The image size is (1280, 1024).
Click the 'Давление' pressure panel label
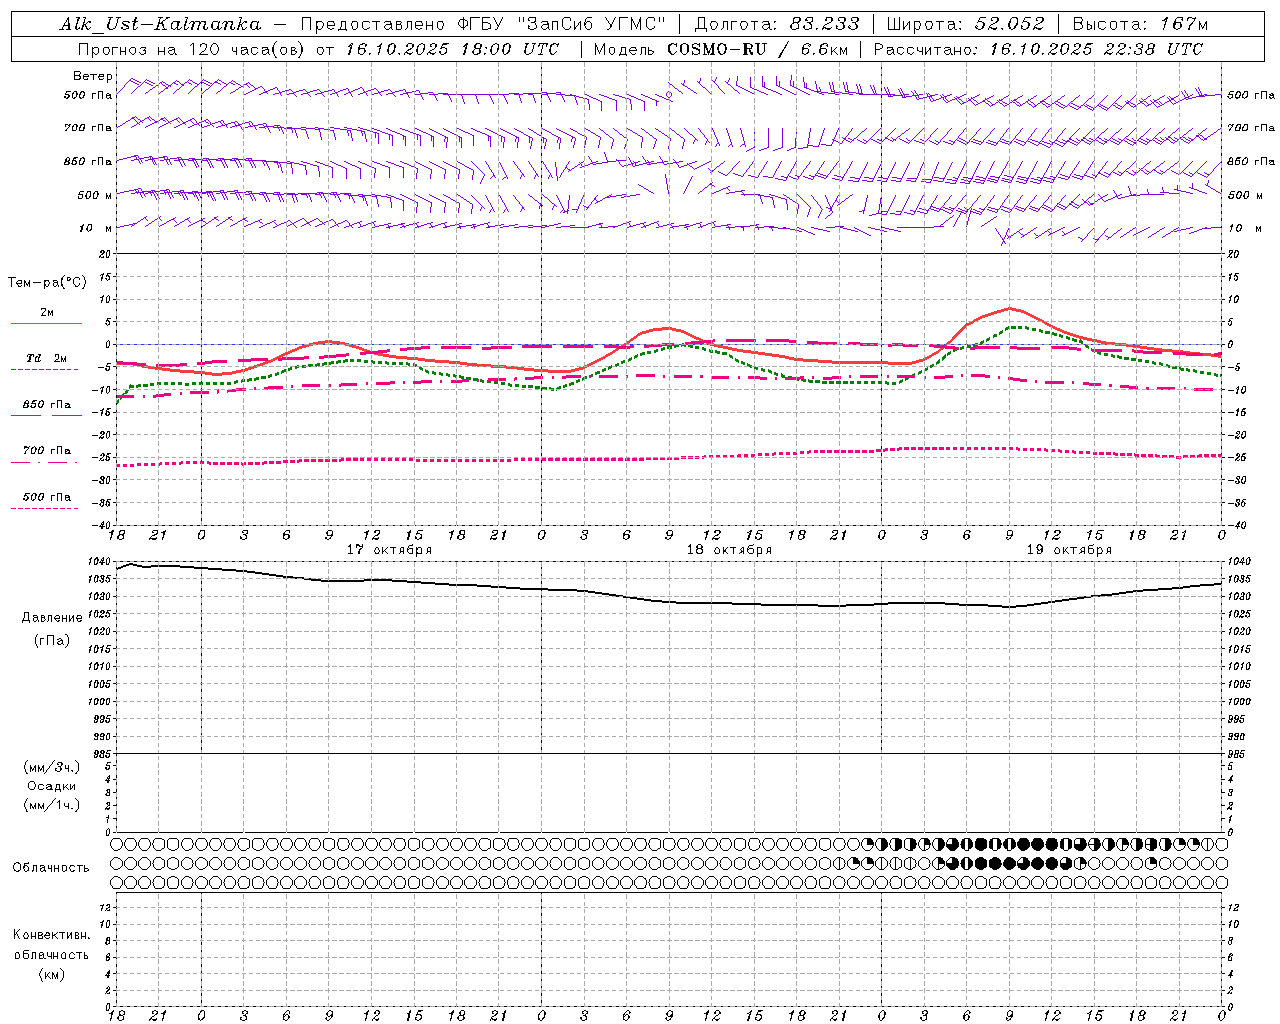(x=52, y=618)
